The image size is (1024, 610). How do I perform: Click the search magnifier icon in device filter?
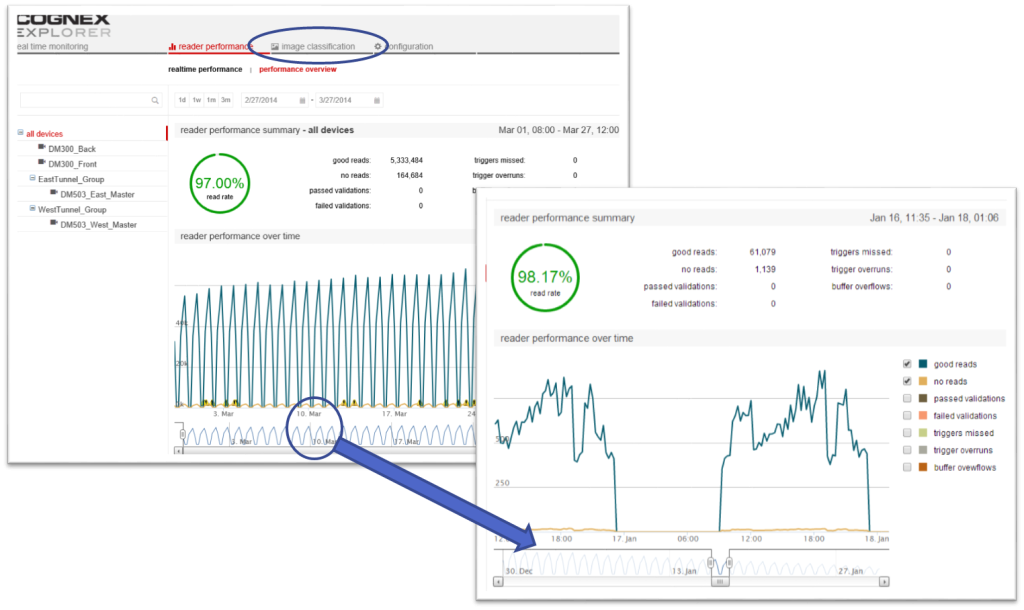pos(155,101)
